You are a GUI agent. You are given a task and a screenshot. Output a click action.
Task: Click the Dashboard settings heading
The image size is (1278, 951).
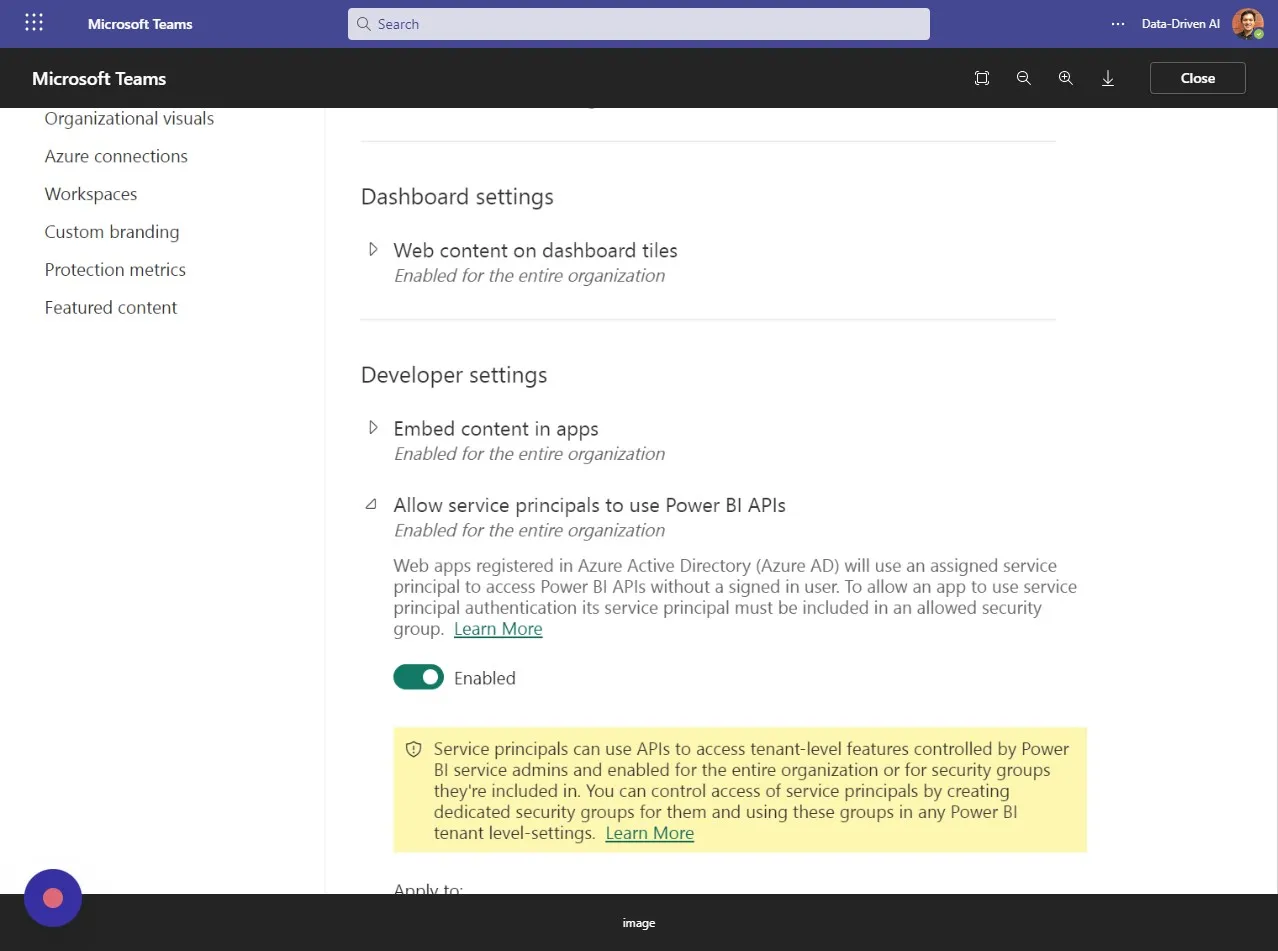[x=457, y=197]
